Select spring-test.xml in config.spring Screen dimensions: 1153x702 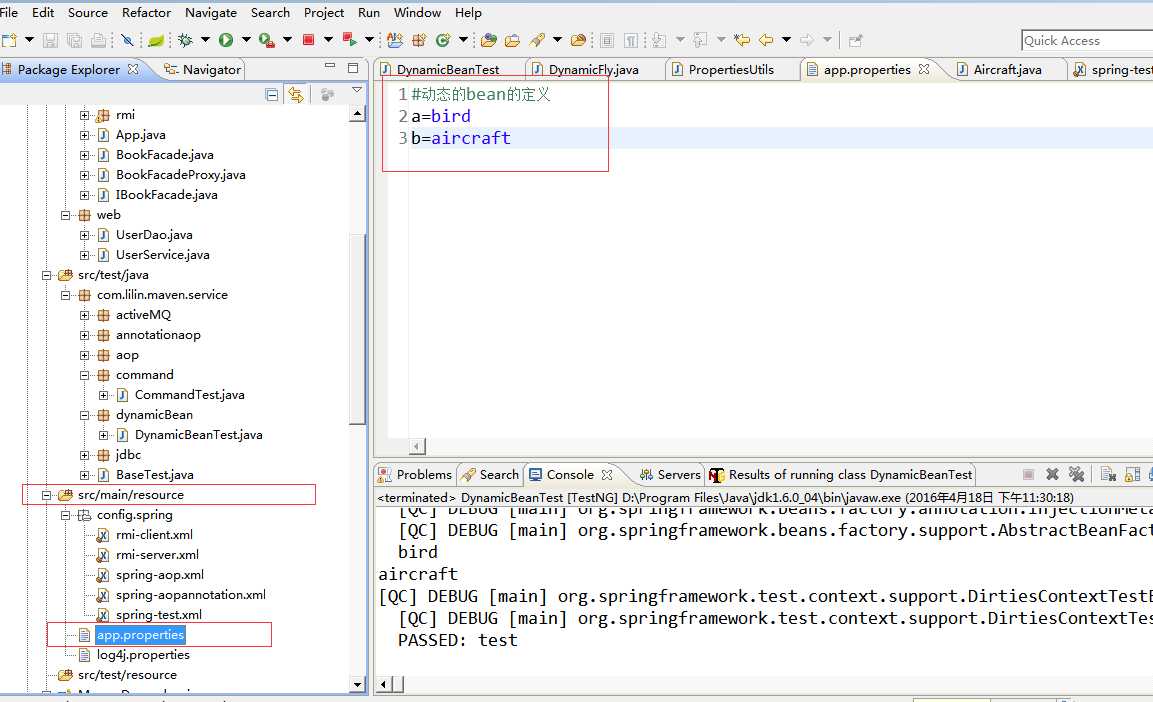tap(159, 615)
